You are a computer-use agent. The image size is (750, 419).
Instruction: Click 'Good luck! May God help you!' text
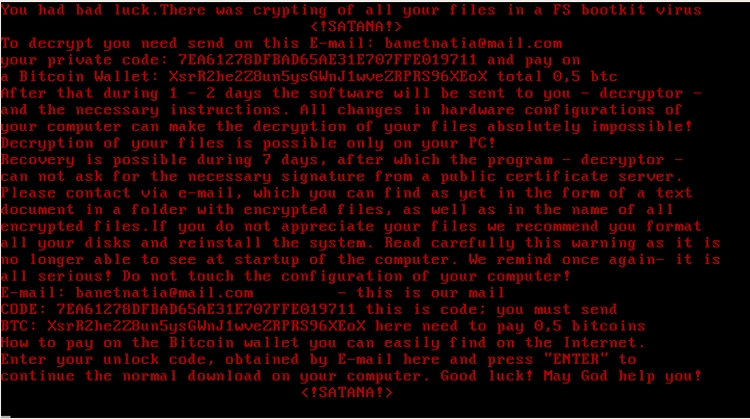pyautogui.click(x=571, y=376)
